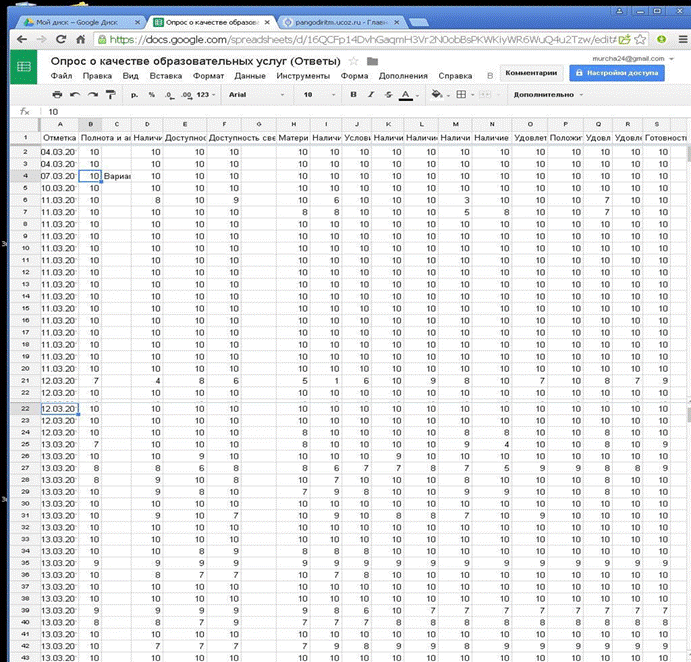This screenshot has height=662, width=691.
Task: Open the 123 number format dropdown
Action: tap(206, 95)
